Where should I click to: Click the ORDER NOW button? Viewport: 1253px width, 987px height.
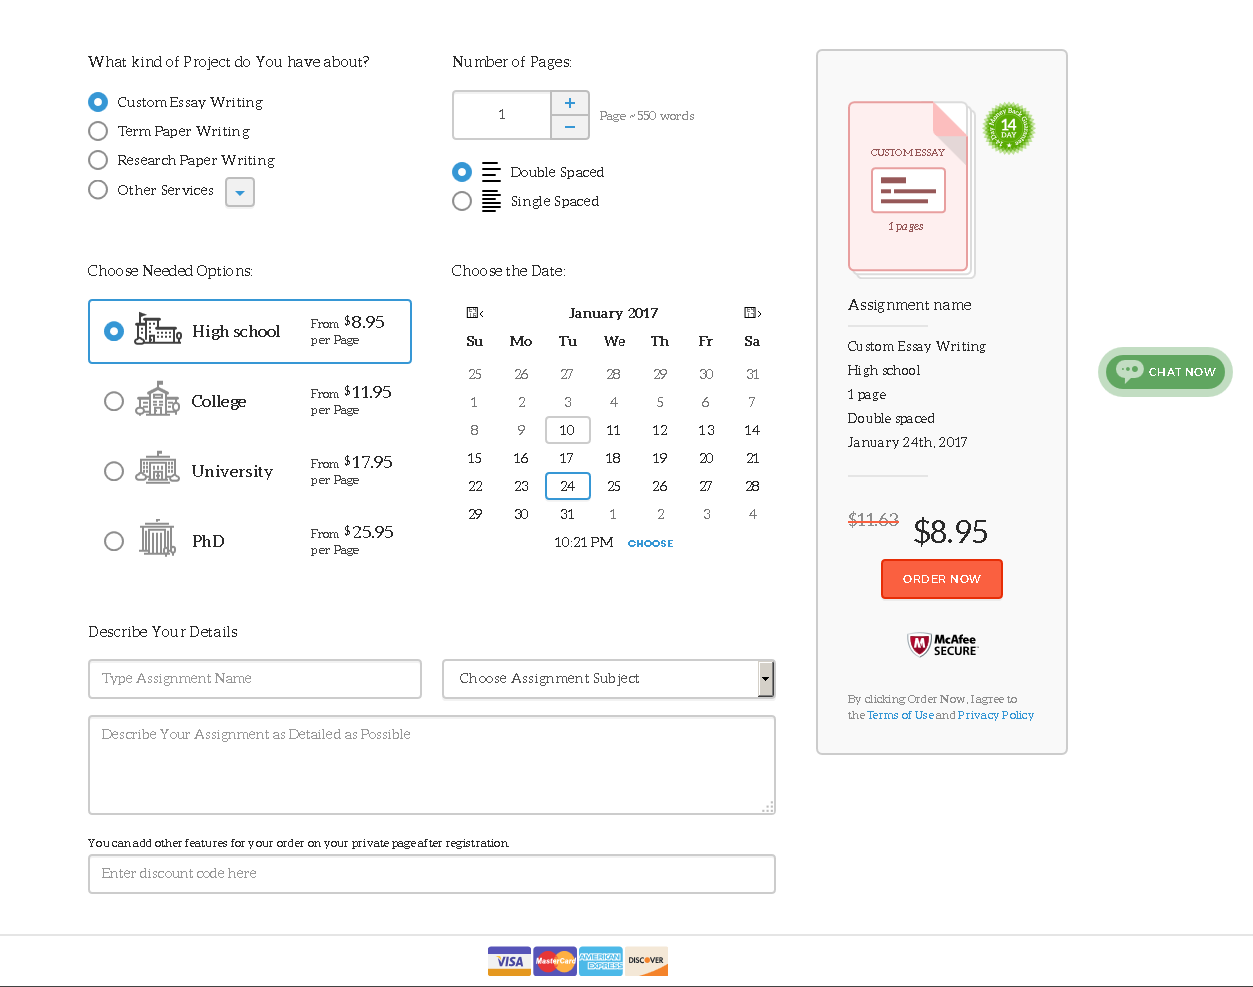[x=942, y=579]
